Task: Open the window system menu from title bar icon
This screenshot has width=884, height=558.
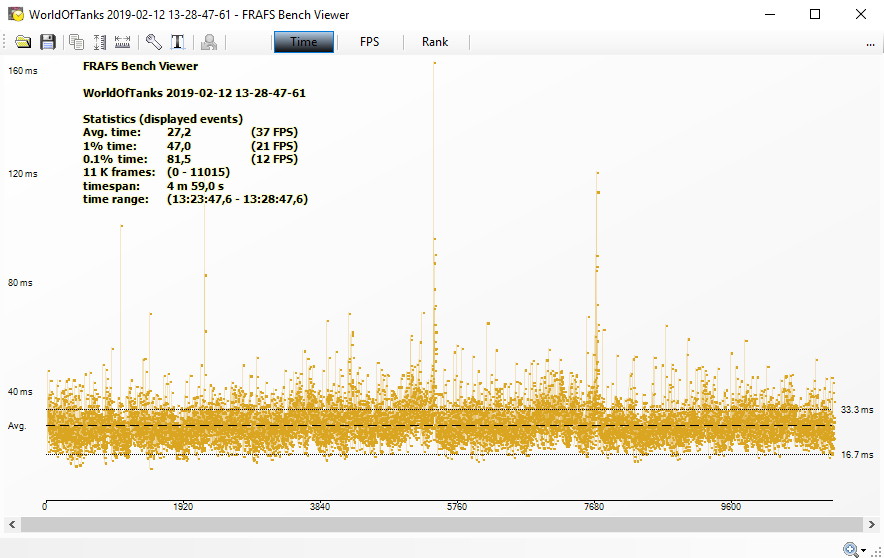Action: click(x=15, y=14)
